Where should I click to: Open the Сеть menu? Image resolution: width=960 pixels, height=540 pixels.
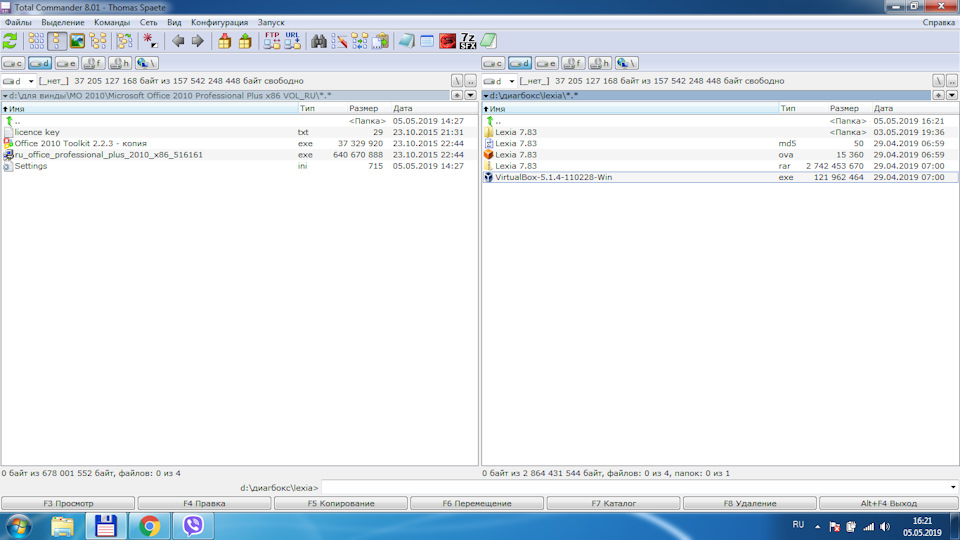click(148, 23)
